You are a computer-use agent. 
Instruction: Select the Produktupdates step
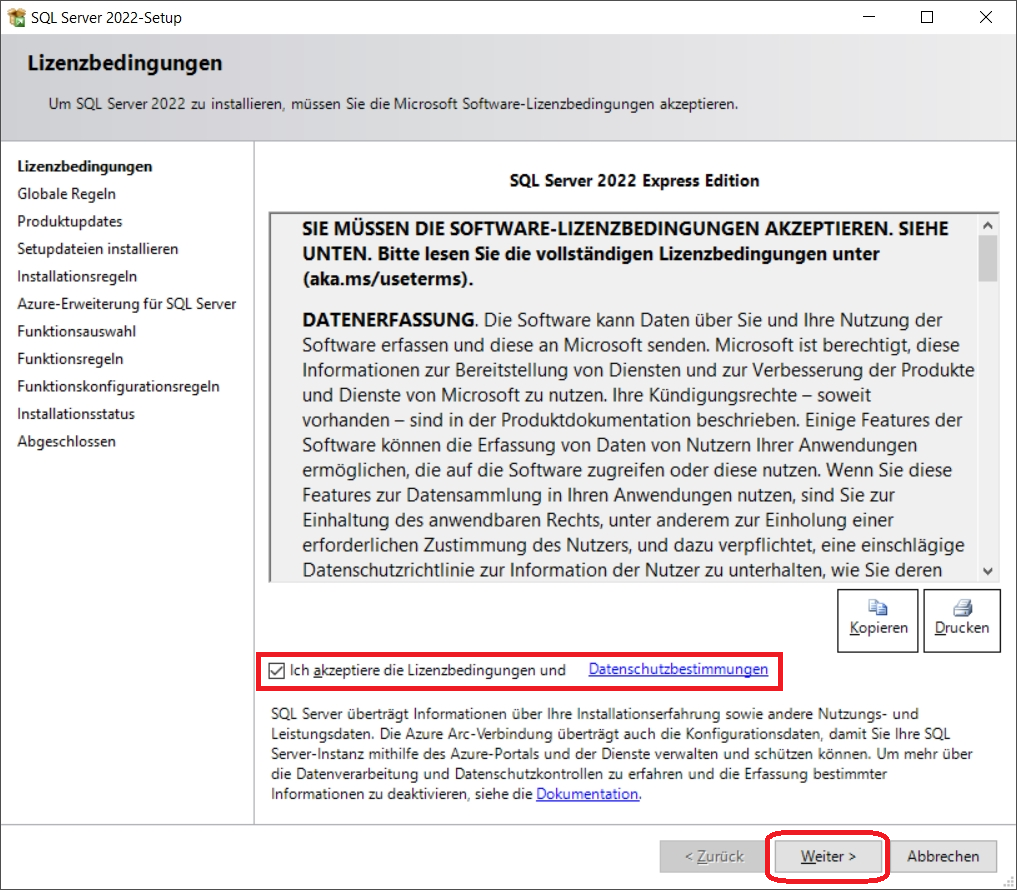click(70, 221)
